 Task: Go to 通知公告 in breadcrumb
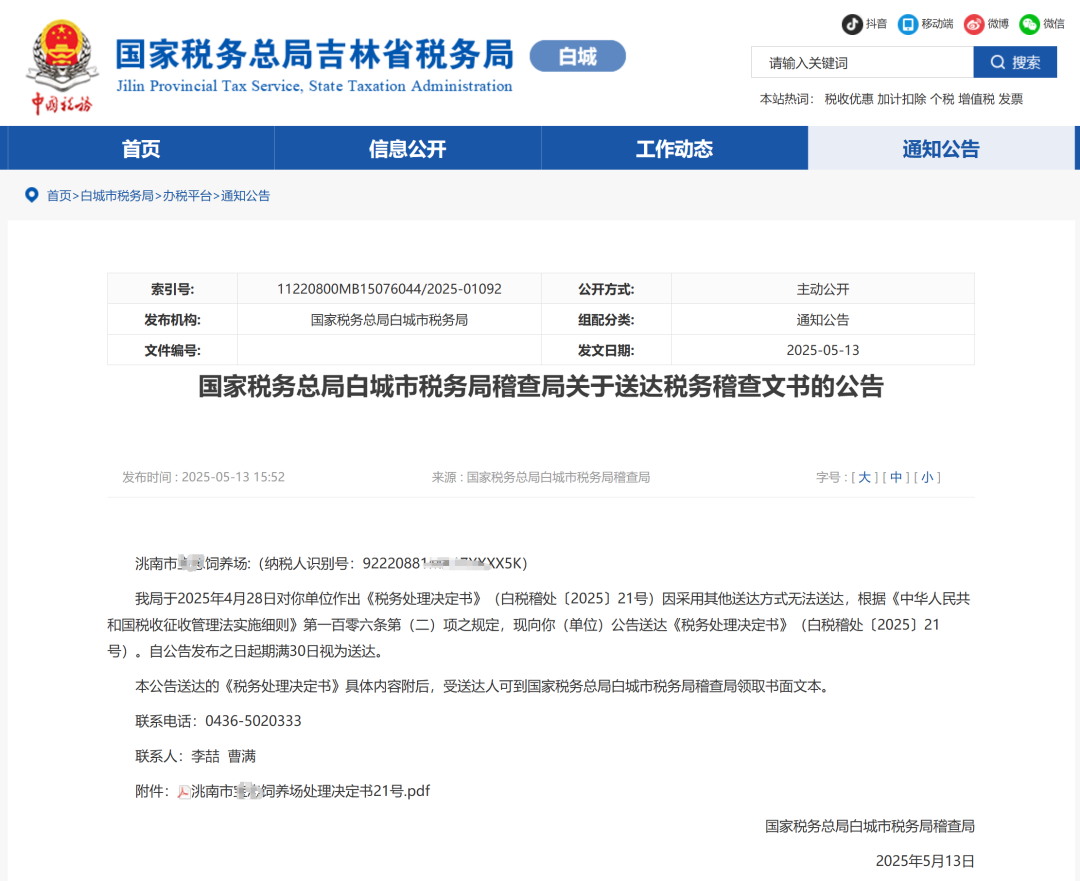(245, 196)
